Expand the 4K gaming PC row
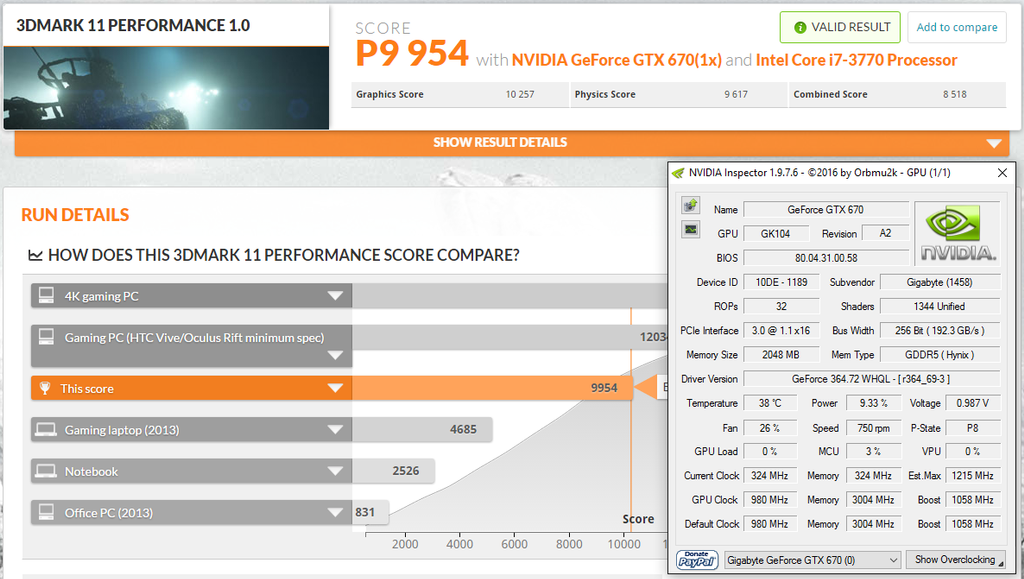Screen dimensions: 1024x579 (335, 296)
